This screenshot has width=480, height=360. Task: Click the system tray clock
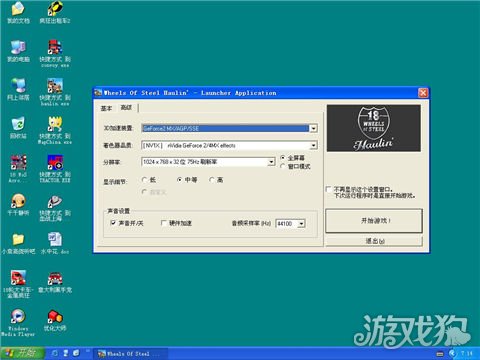467,353
